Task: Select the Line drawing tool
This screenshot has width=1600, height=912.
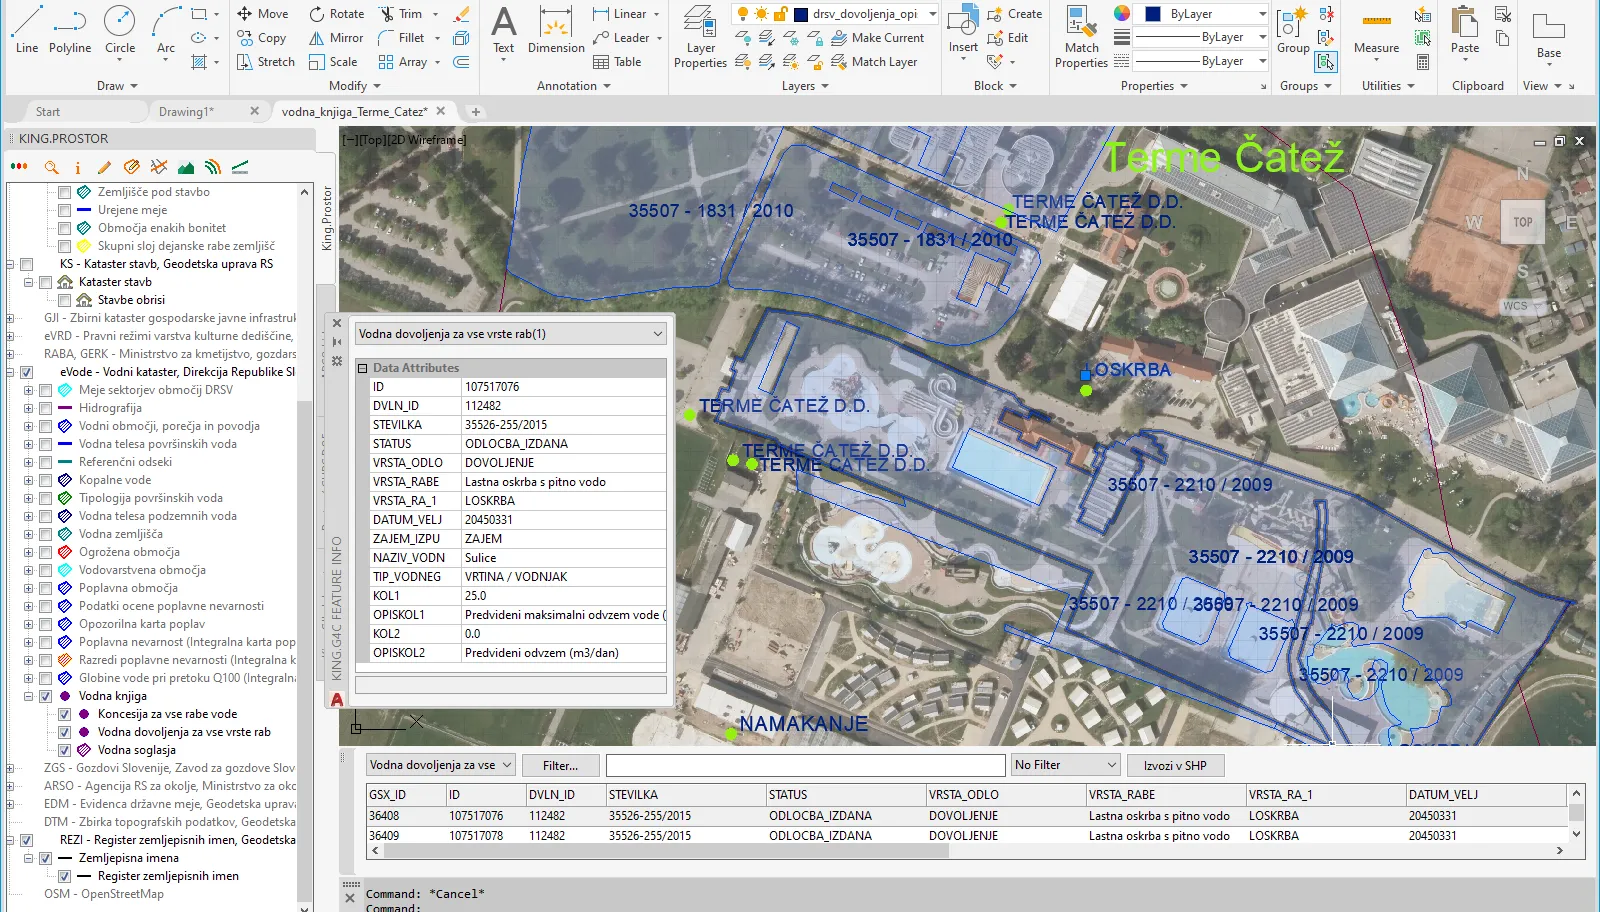Action: click(x=27, y=30)
